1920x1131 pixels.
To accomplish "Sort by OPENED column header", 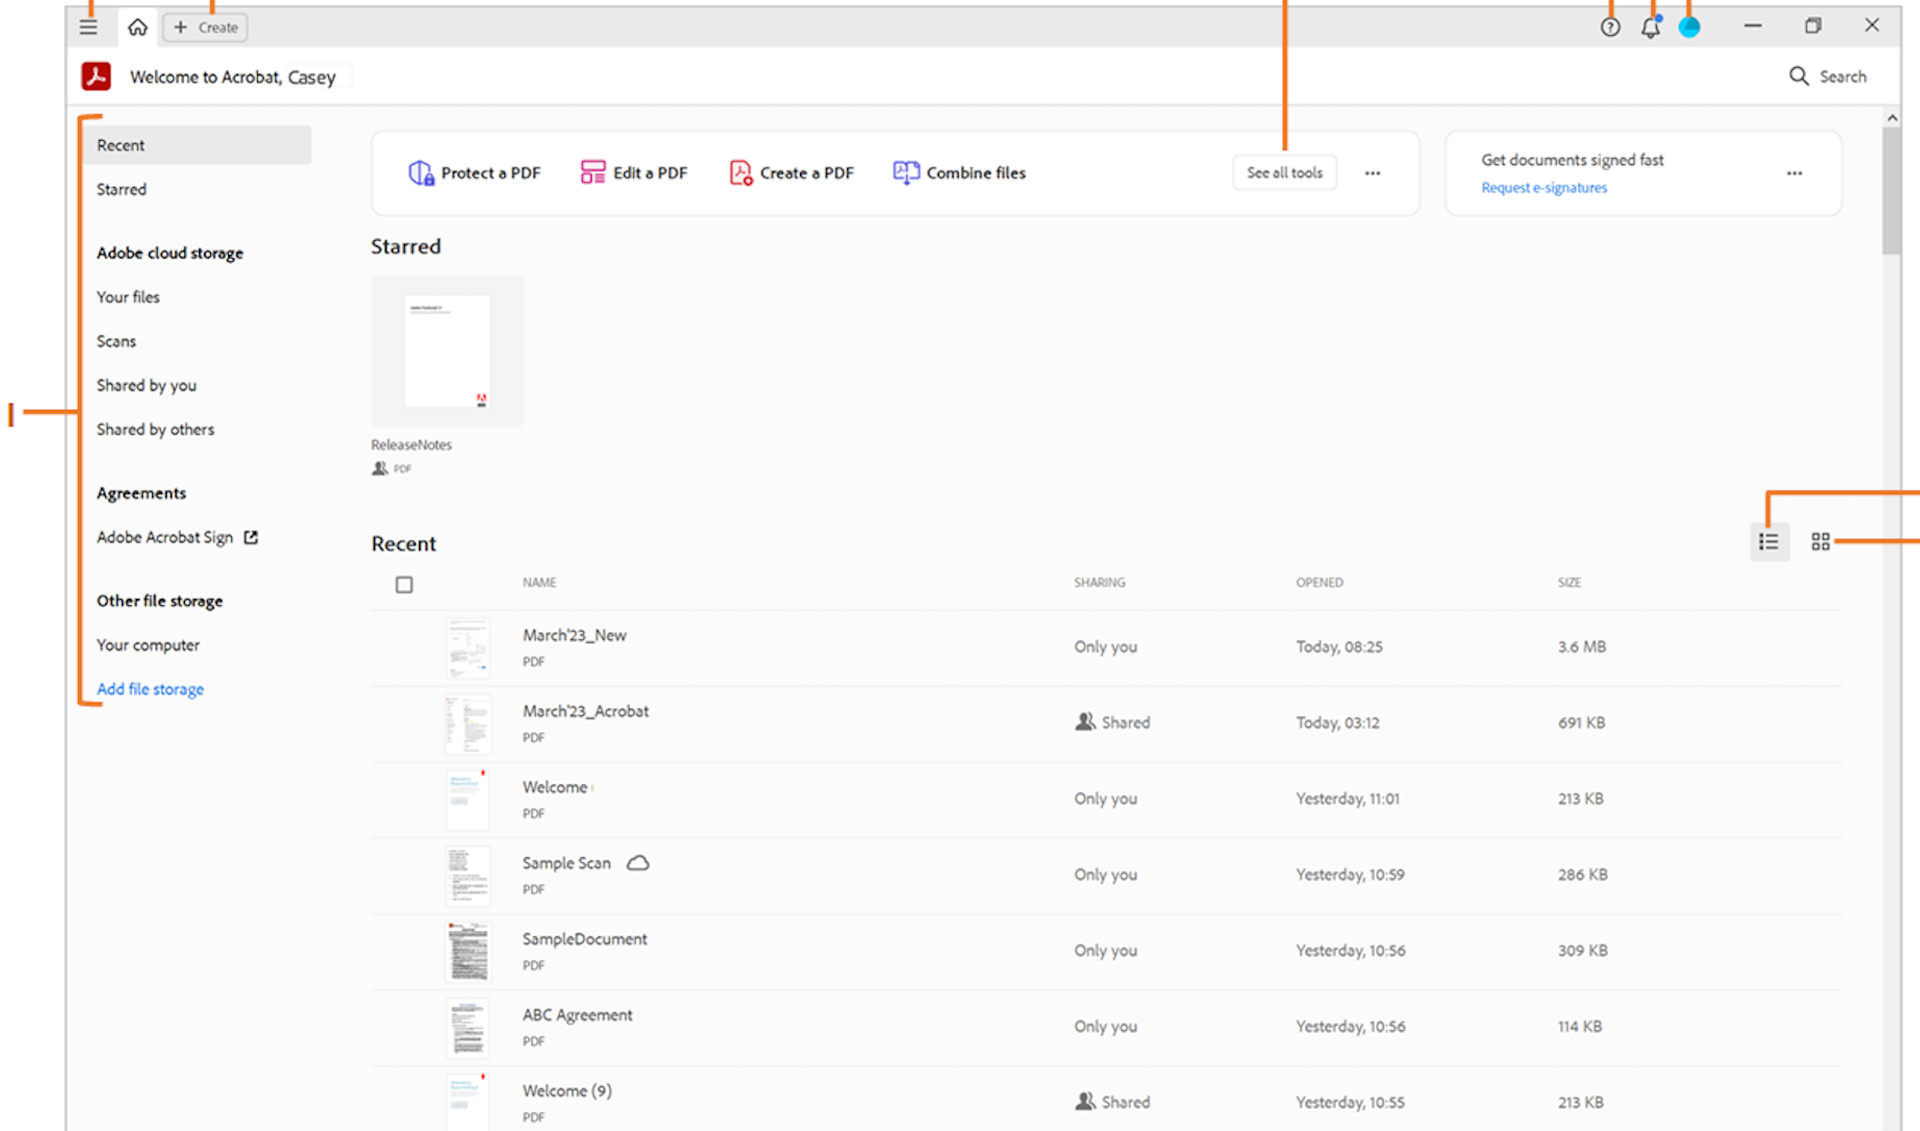I will [1319, 582].
